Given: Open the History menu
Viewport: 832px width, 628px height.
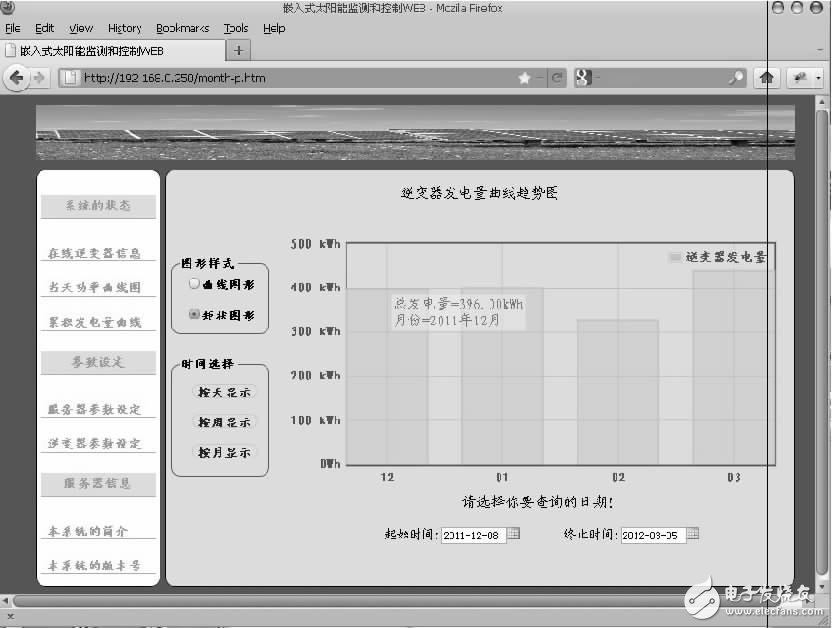Looking at the screenshot, I should pyautogui.click(x=124, y=28).
